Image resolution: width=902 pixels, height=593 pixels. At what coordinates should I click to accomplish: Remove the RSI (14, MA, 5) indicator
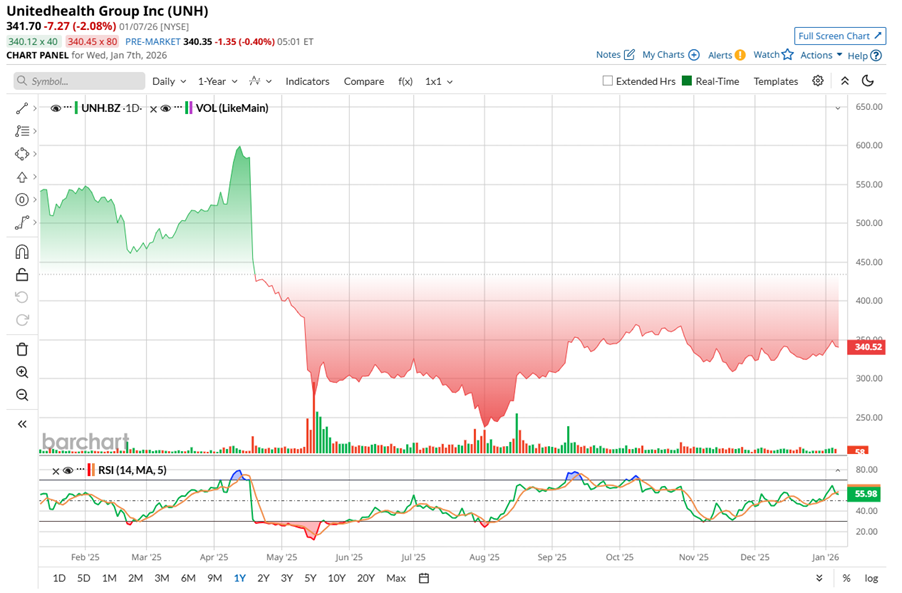point(56,471)
